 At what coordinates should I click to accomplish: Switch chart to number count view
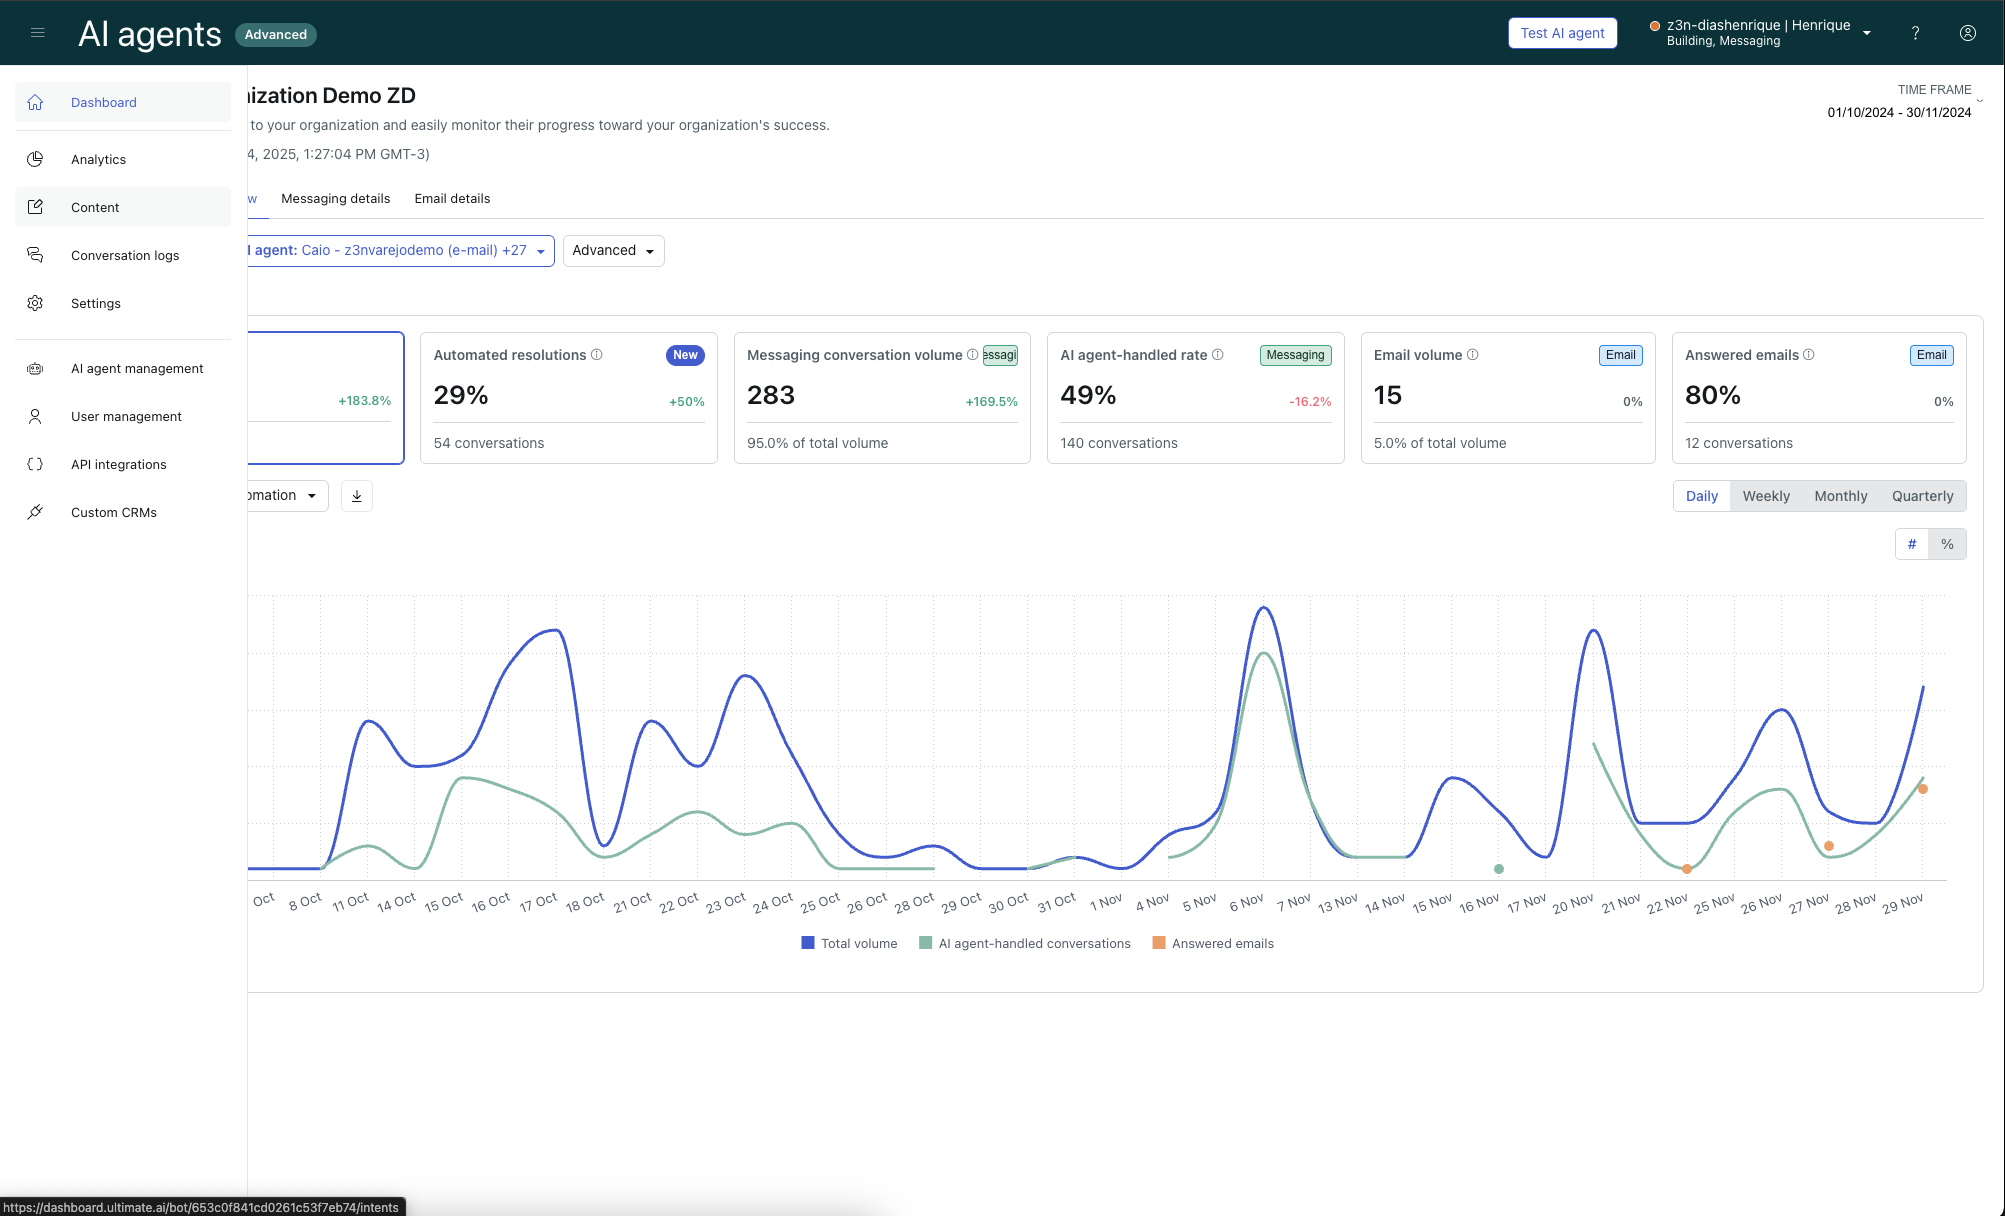point(1912,544)
